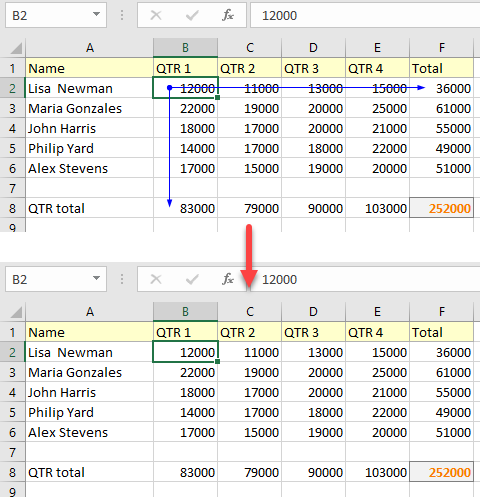This screenshot has height=497, width=480.
Task: Open the Name Box dropdown in the sheet without tracer arrows
Action: (x=96, y=278)
